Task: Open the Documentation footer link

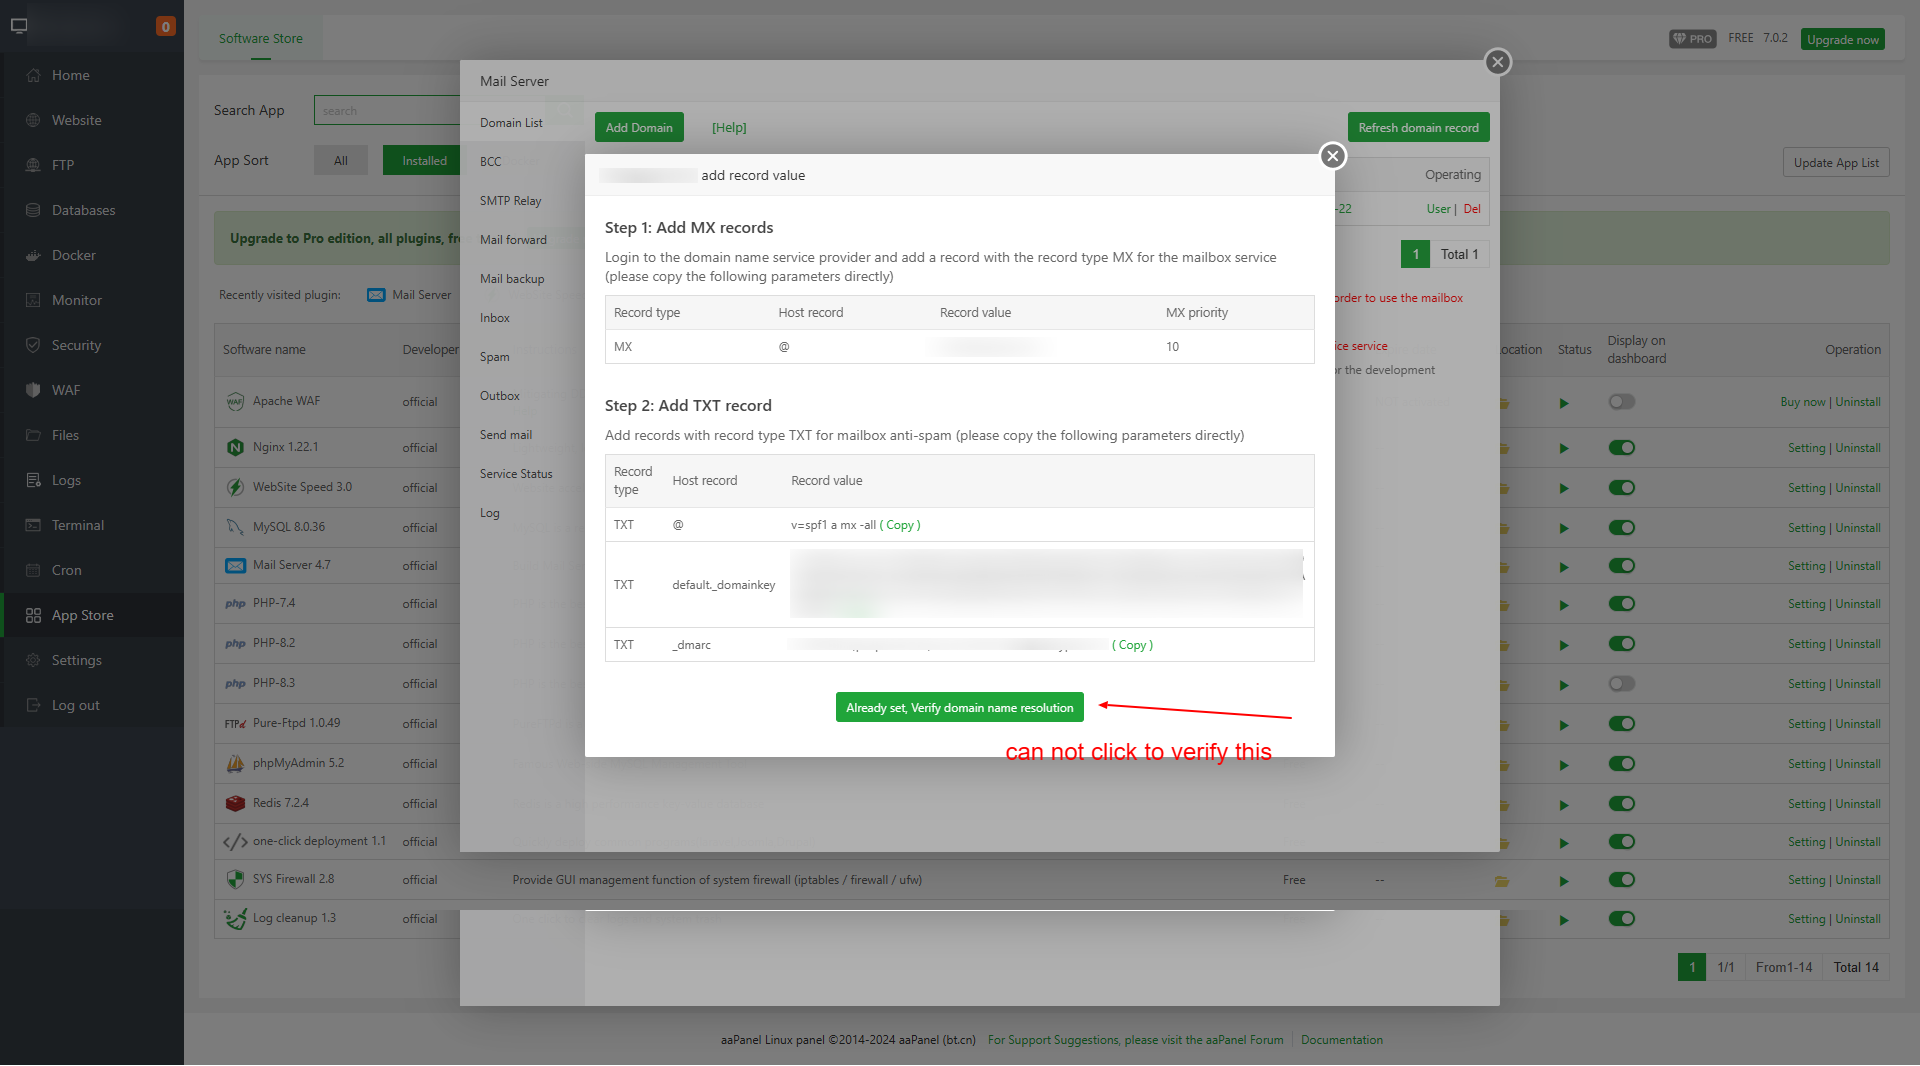Action: [1342, 1040]
